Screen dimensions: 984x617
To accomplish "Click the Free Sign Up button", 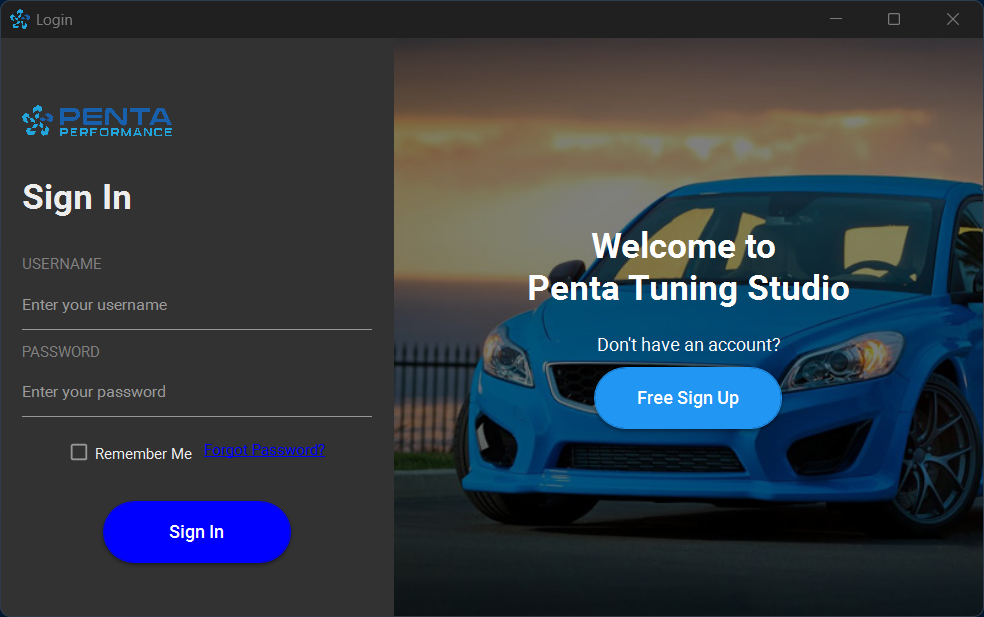I will click(x=688, y=397).
